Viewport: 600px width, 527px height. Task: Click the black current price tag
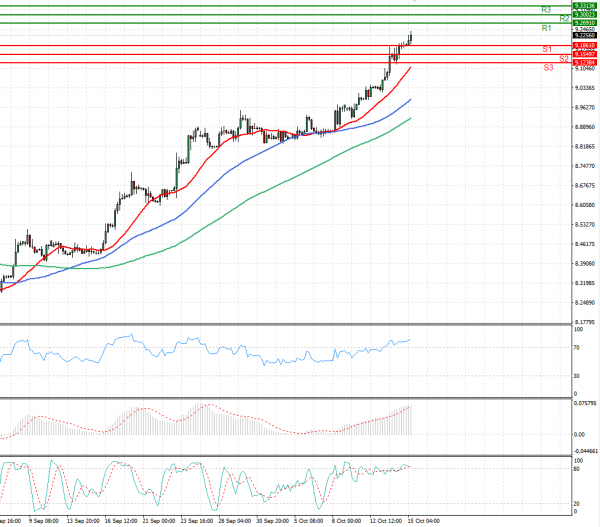tap(586, 36)
